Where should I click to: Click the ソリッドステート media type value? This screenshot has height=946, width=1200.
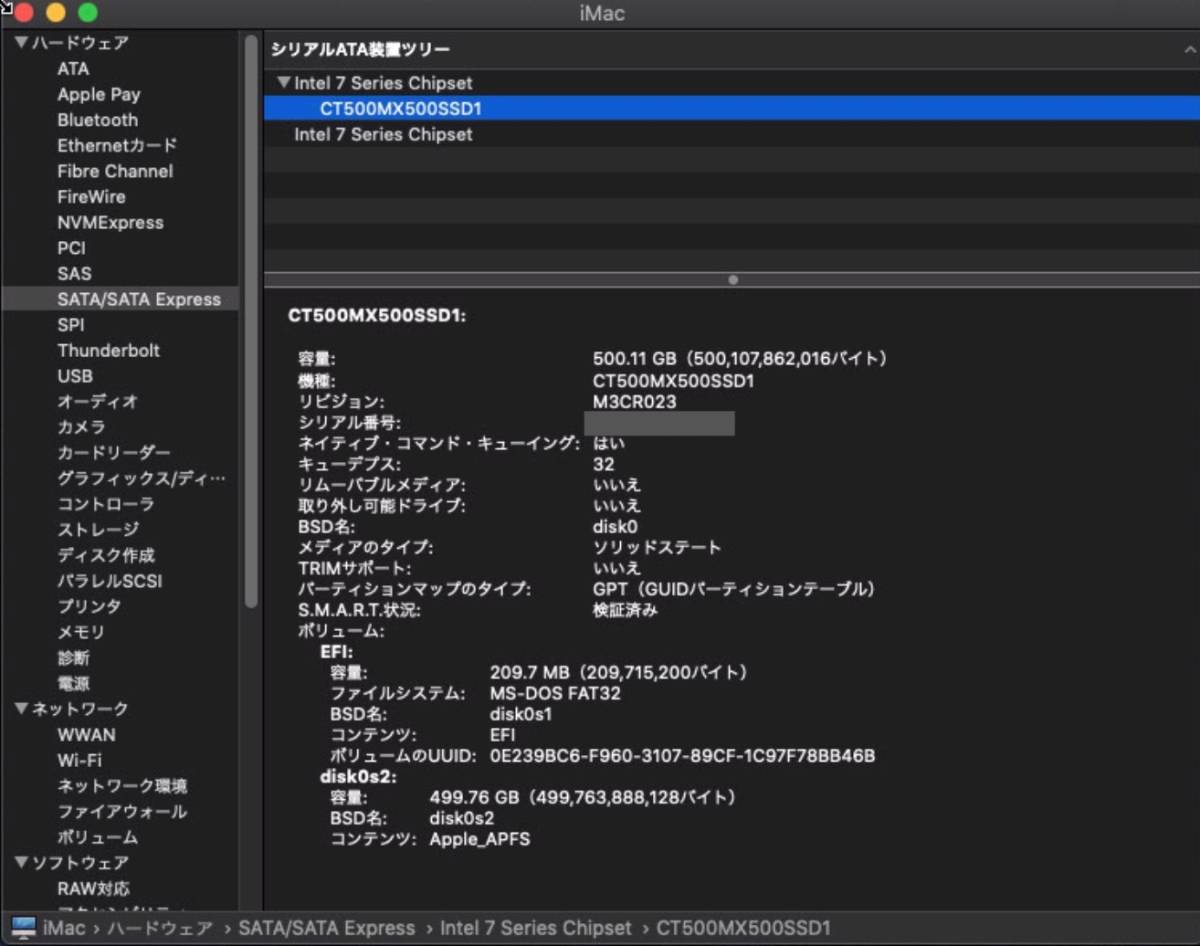(657, 547)
